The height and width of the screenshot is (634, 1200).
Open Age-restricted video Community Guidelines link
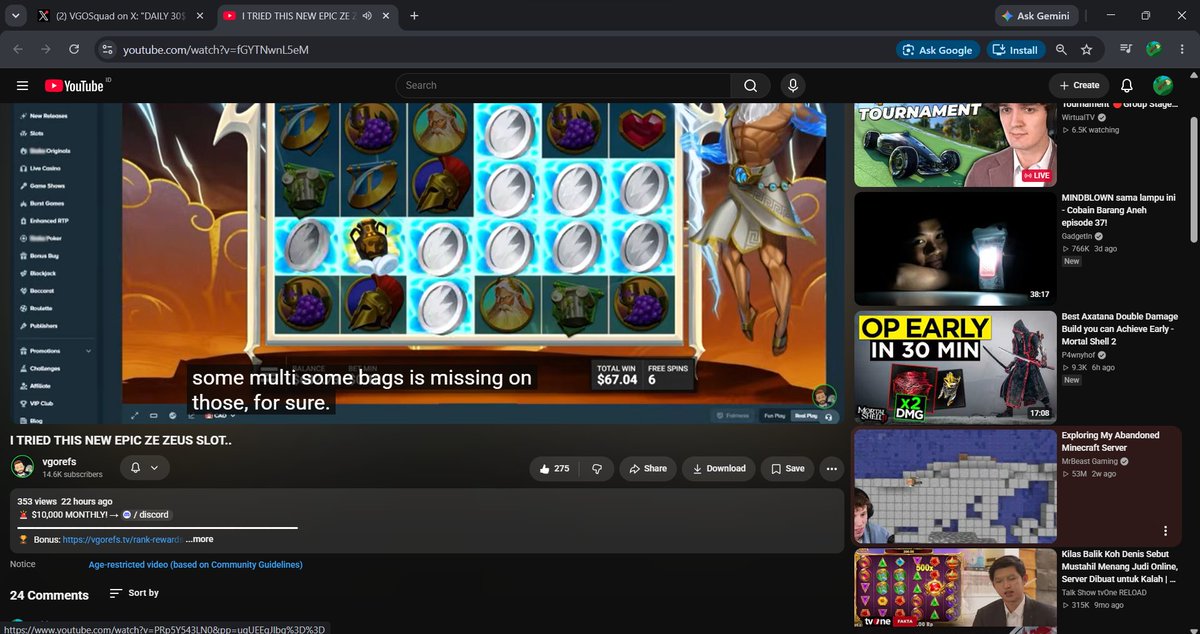[x=195, y=565]
